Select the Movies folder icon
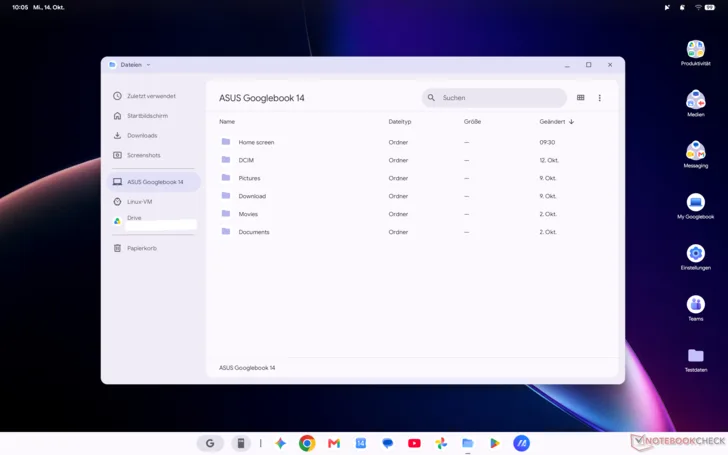Image resolution: width=728 pixels, height=455 pixels. coord(226,214)
